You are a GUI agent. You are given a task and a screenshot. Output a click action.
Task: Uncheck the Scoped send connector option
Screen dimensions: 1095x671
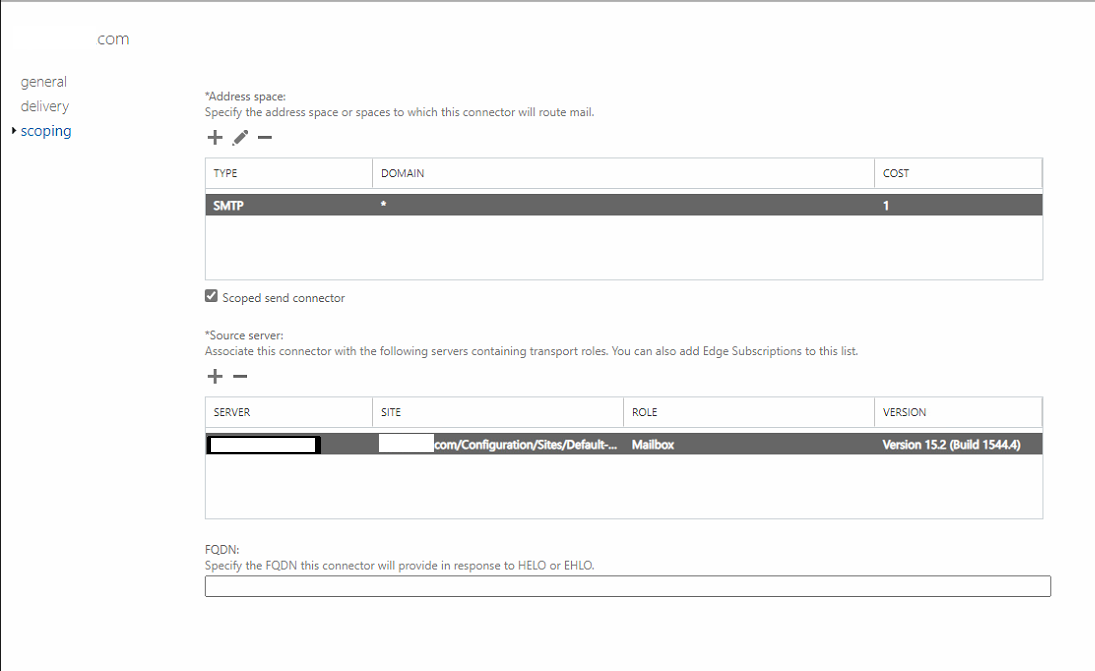point(211,295)
